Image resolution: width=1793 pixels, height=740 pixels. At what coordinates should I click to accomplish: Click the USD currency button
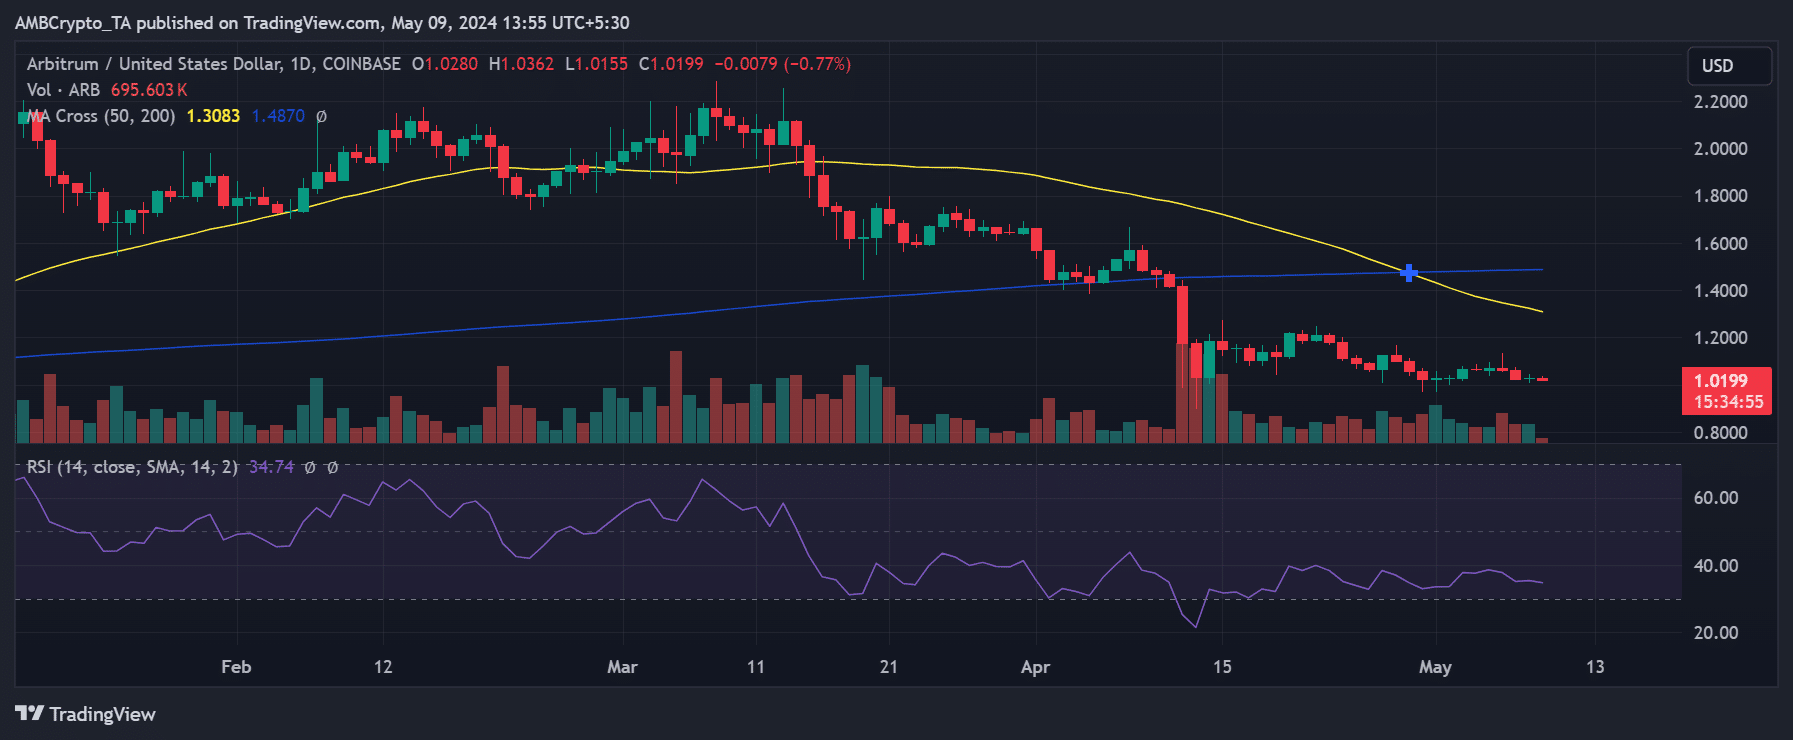[1729, 66]
